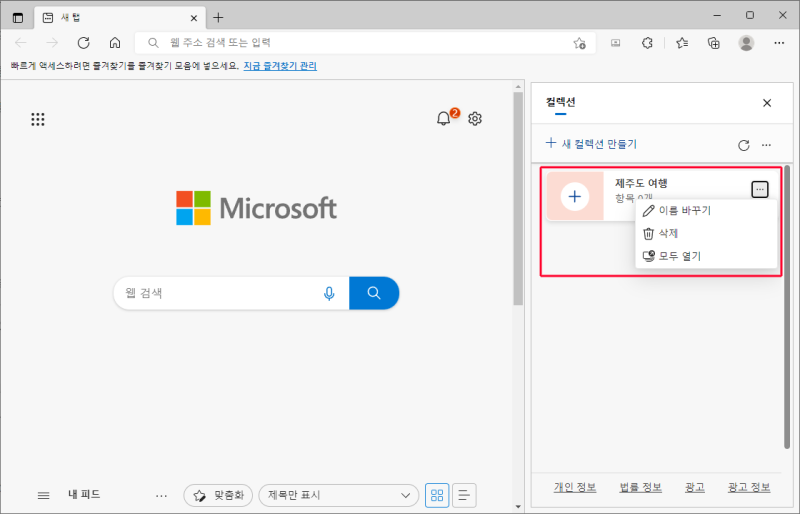Open feed hamburger menu icon

(44, 495)
